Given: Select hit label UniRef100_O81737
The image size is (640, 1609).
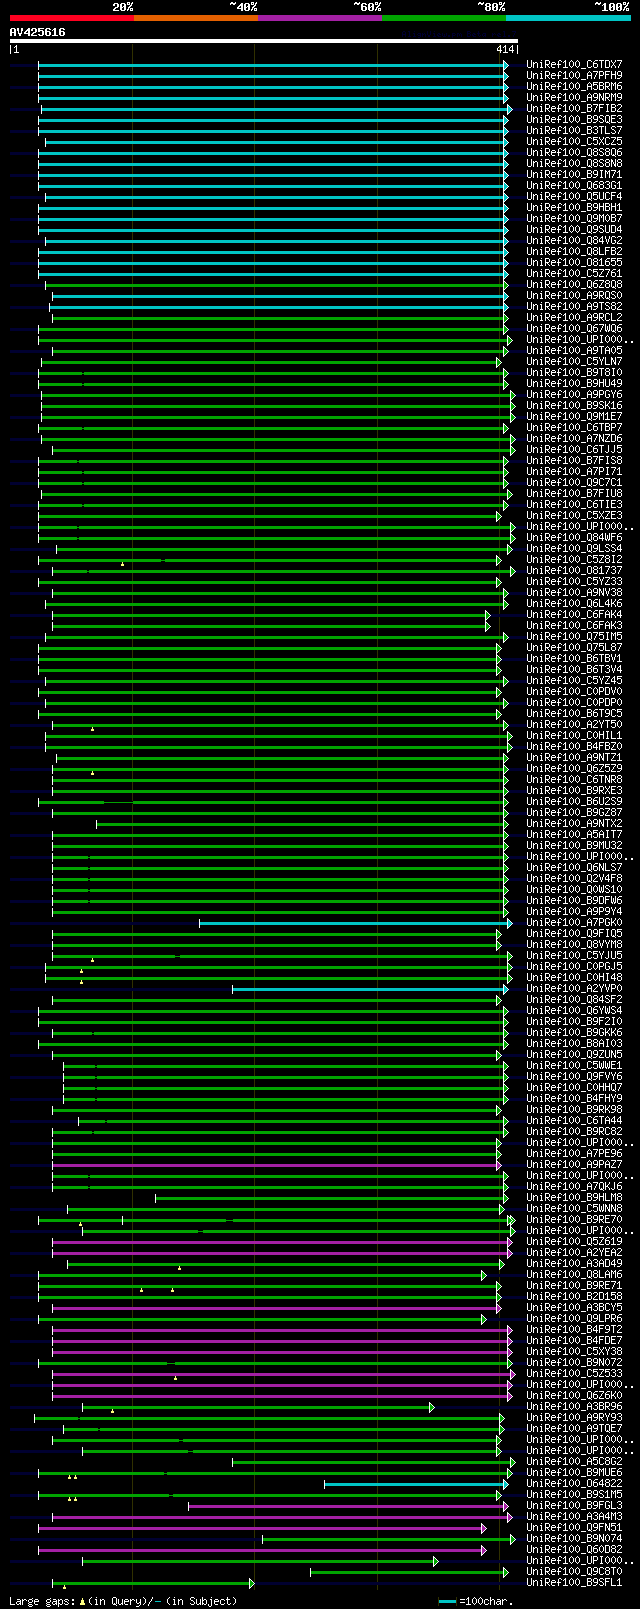Looking at the screenshot, I should pos(574,570).
